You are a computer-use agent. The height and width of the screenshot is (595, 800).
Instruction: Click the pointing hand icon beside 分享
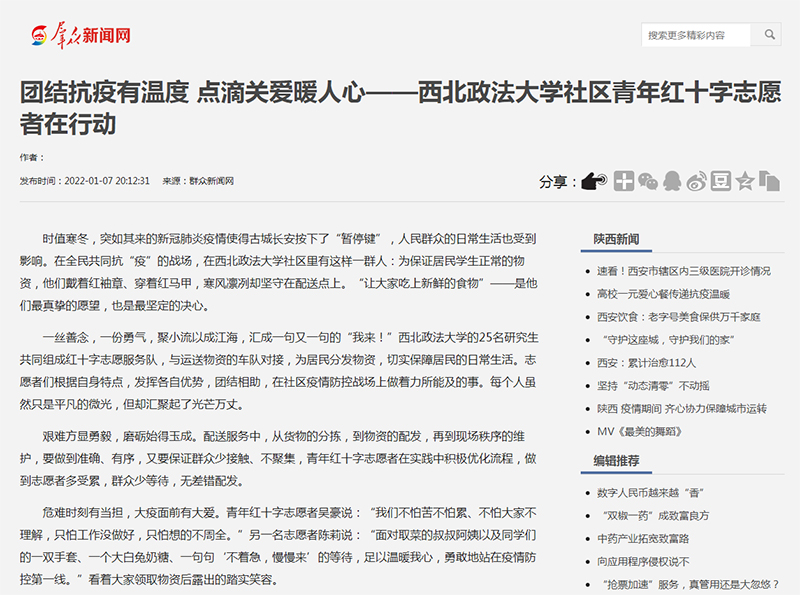pos(596,181)
